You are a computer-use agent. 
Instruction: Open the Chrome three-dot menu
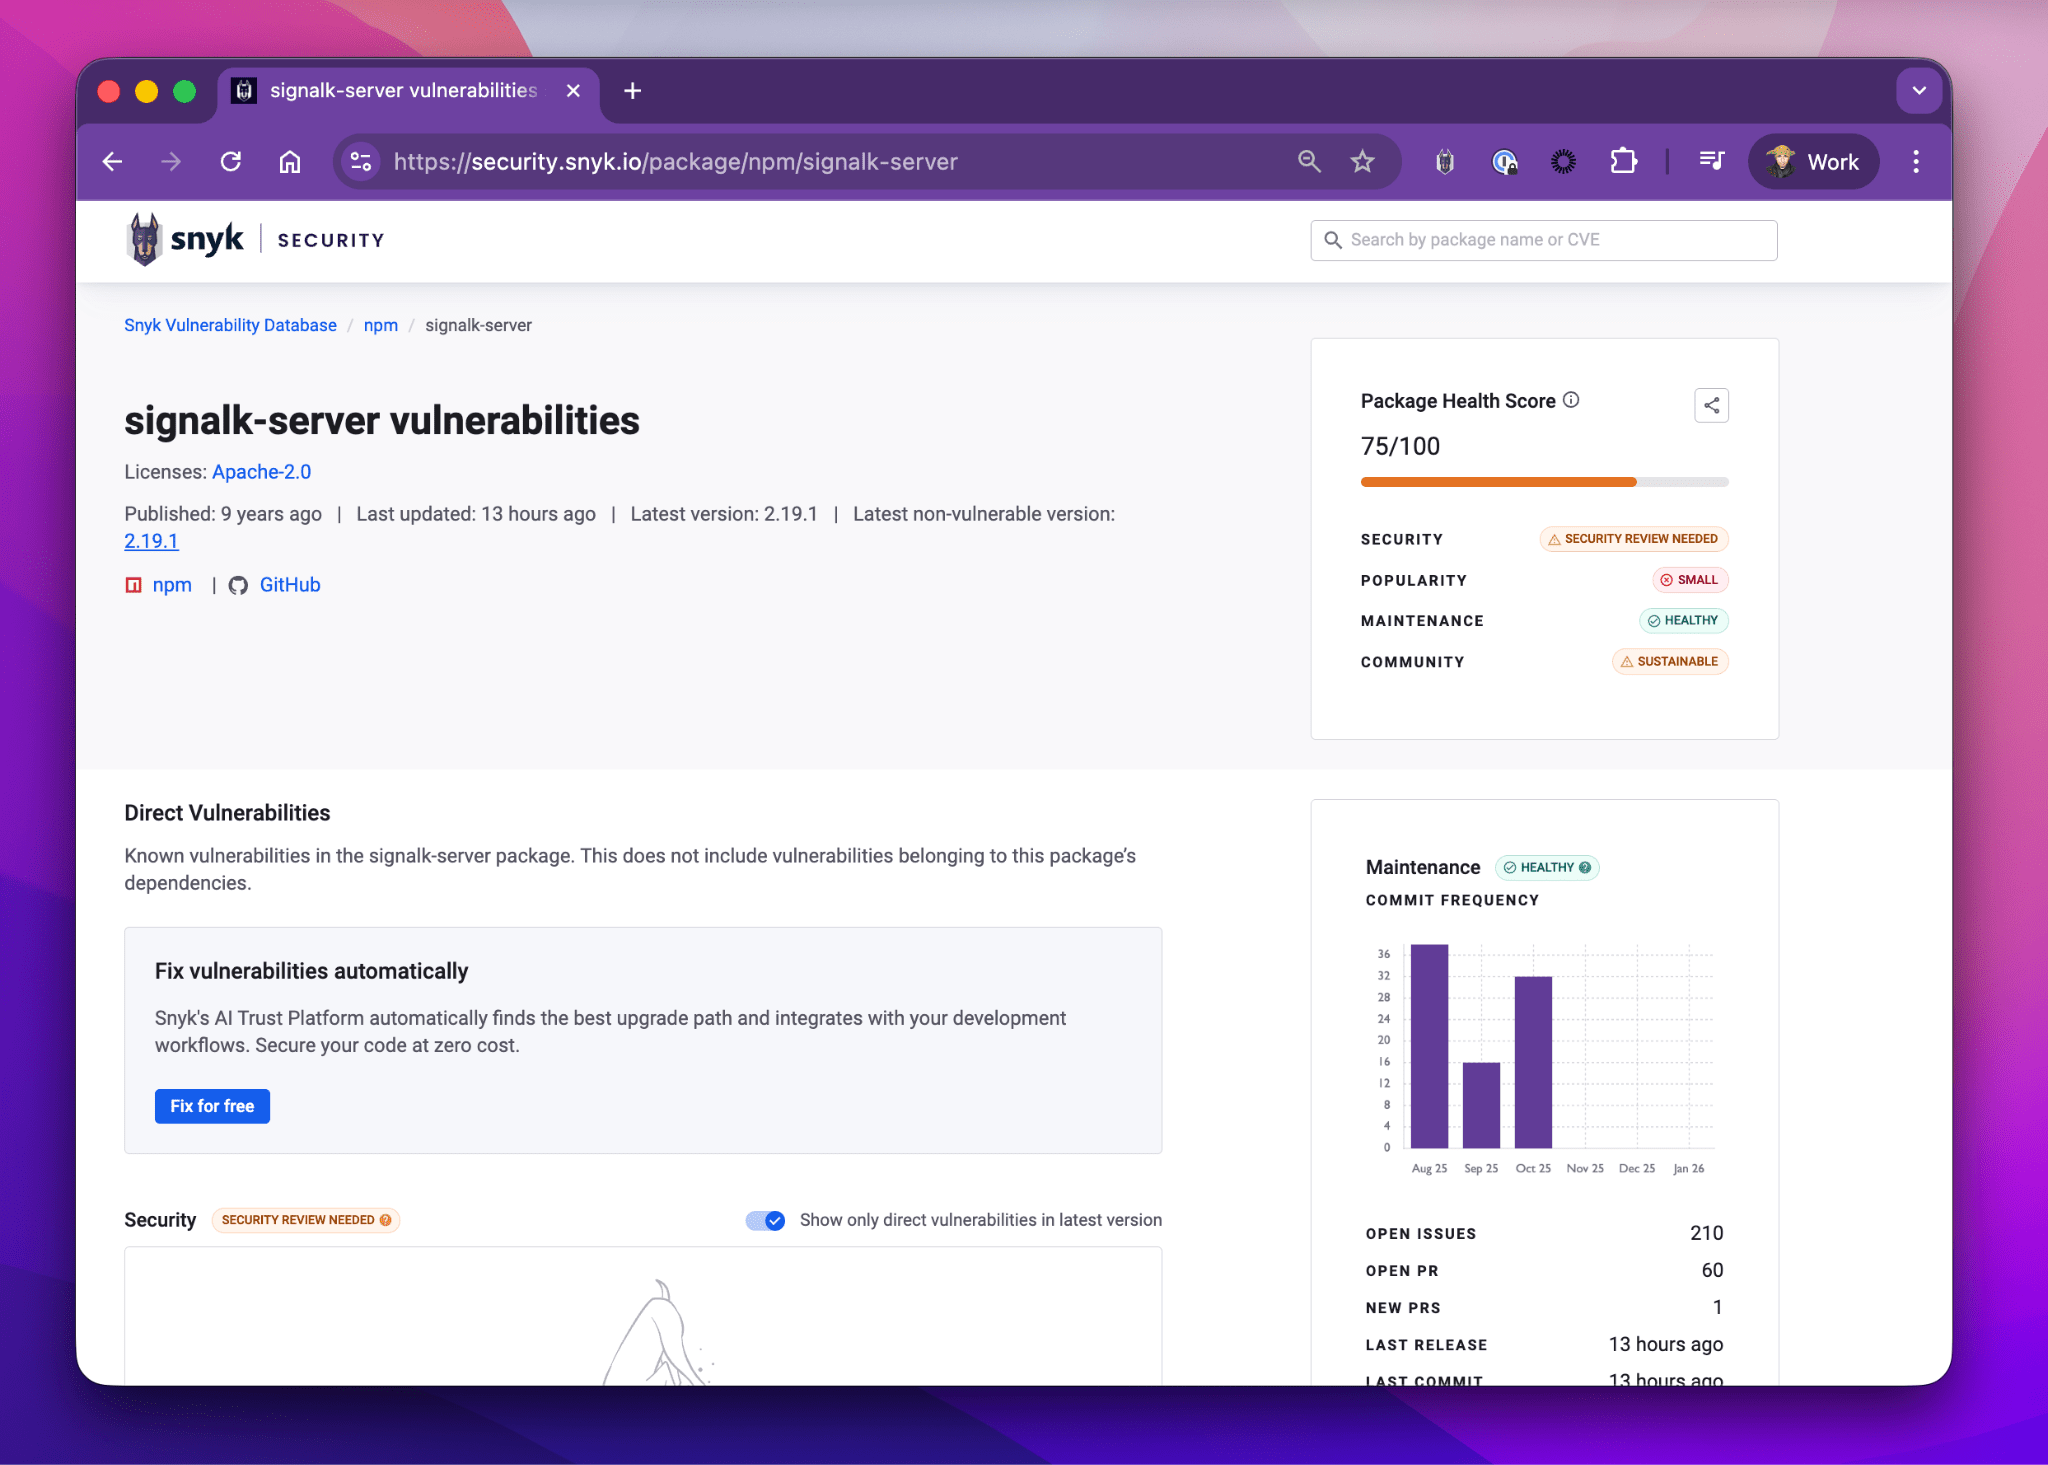click(1916, 161)
